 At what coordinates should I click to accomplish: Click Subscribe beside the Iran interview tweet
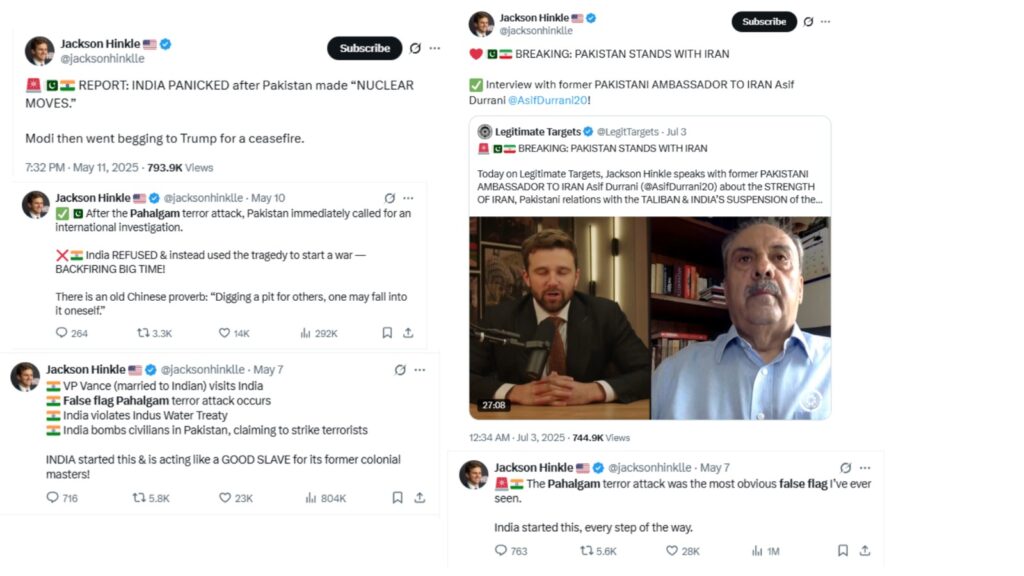coord(764,21)
